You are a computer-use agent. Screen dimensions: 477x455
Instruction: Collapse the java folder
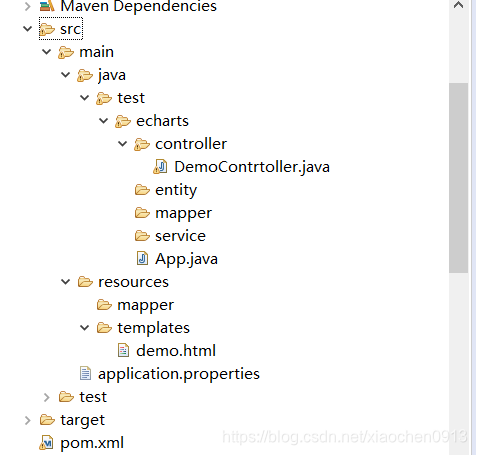click(x=66, y=75)
